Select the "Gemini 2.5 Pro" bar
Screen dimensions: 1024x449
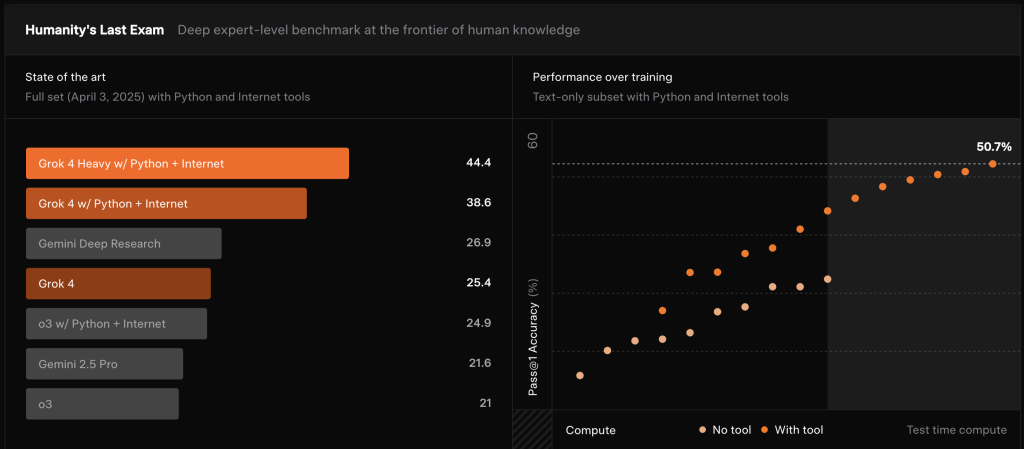pos(104,364)
